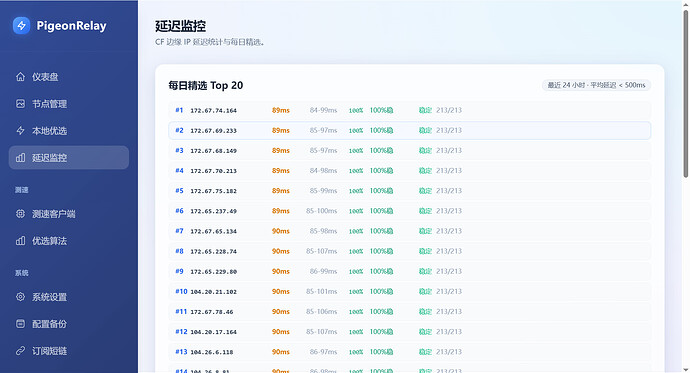The image size is (690, 373).
Task: Click the home icon beside 仪表盘
Action: (20, 77)
